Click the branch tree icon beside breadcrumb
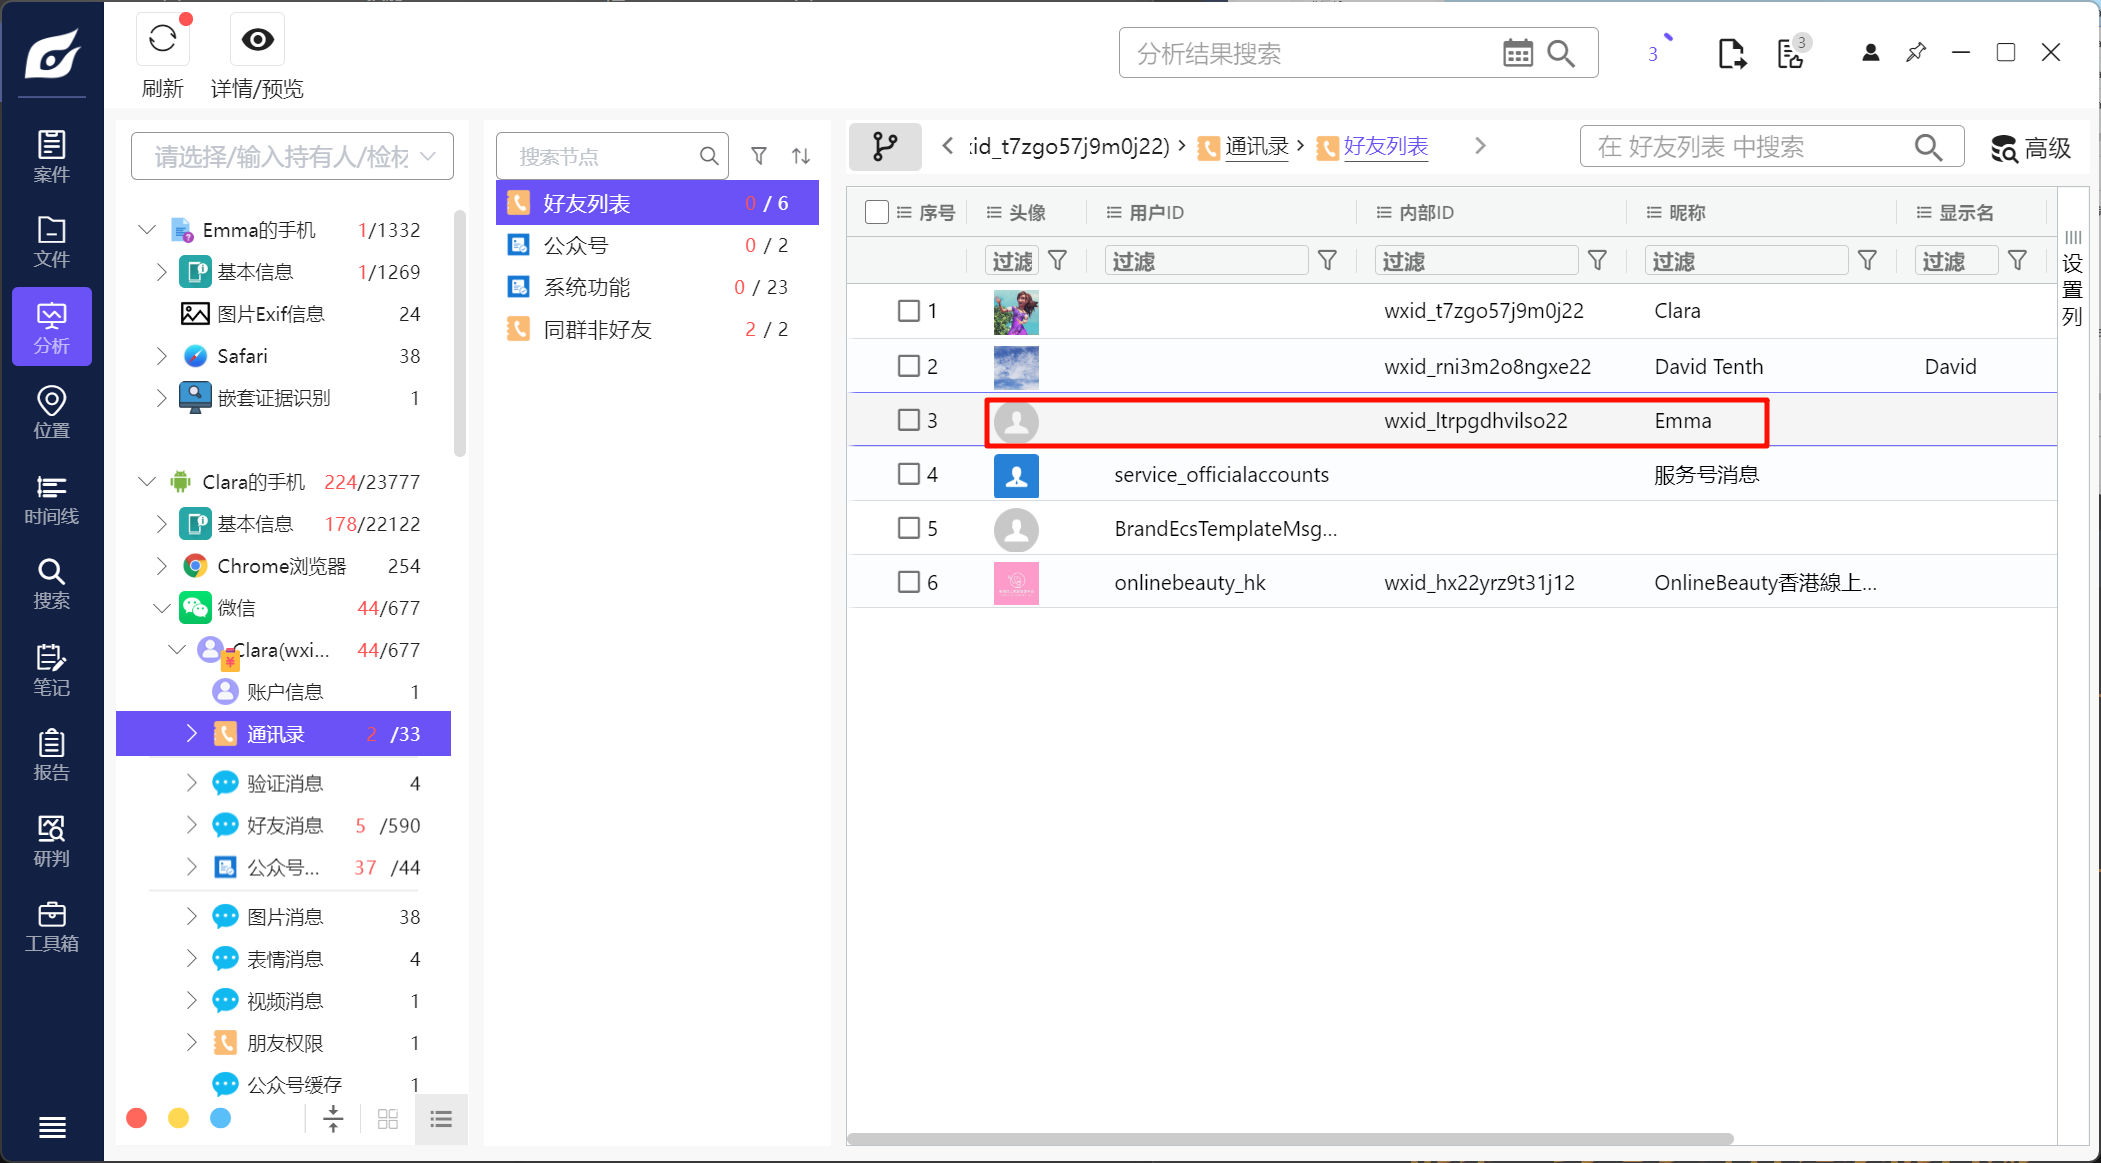The image size is (2101, 1163). (x=884, y=147)
